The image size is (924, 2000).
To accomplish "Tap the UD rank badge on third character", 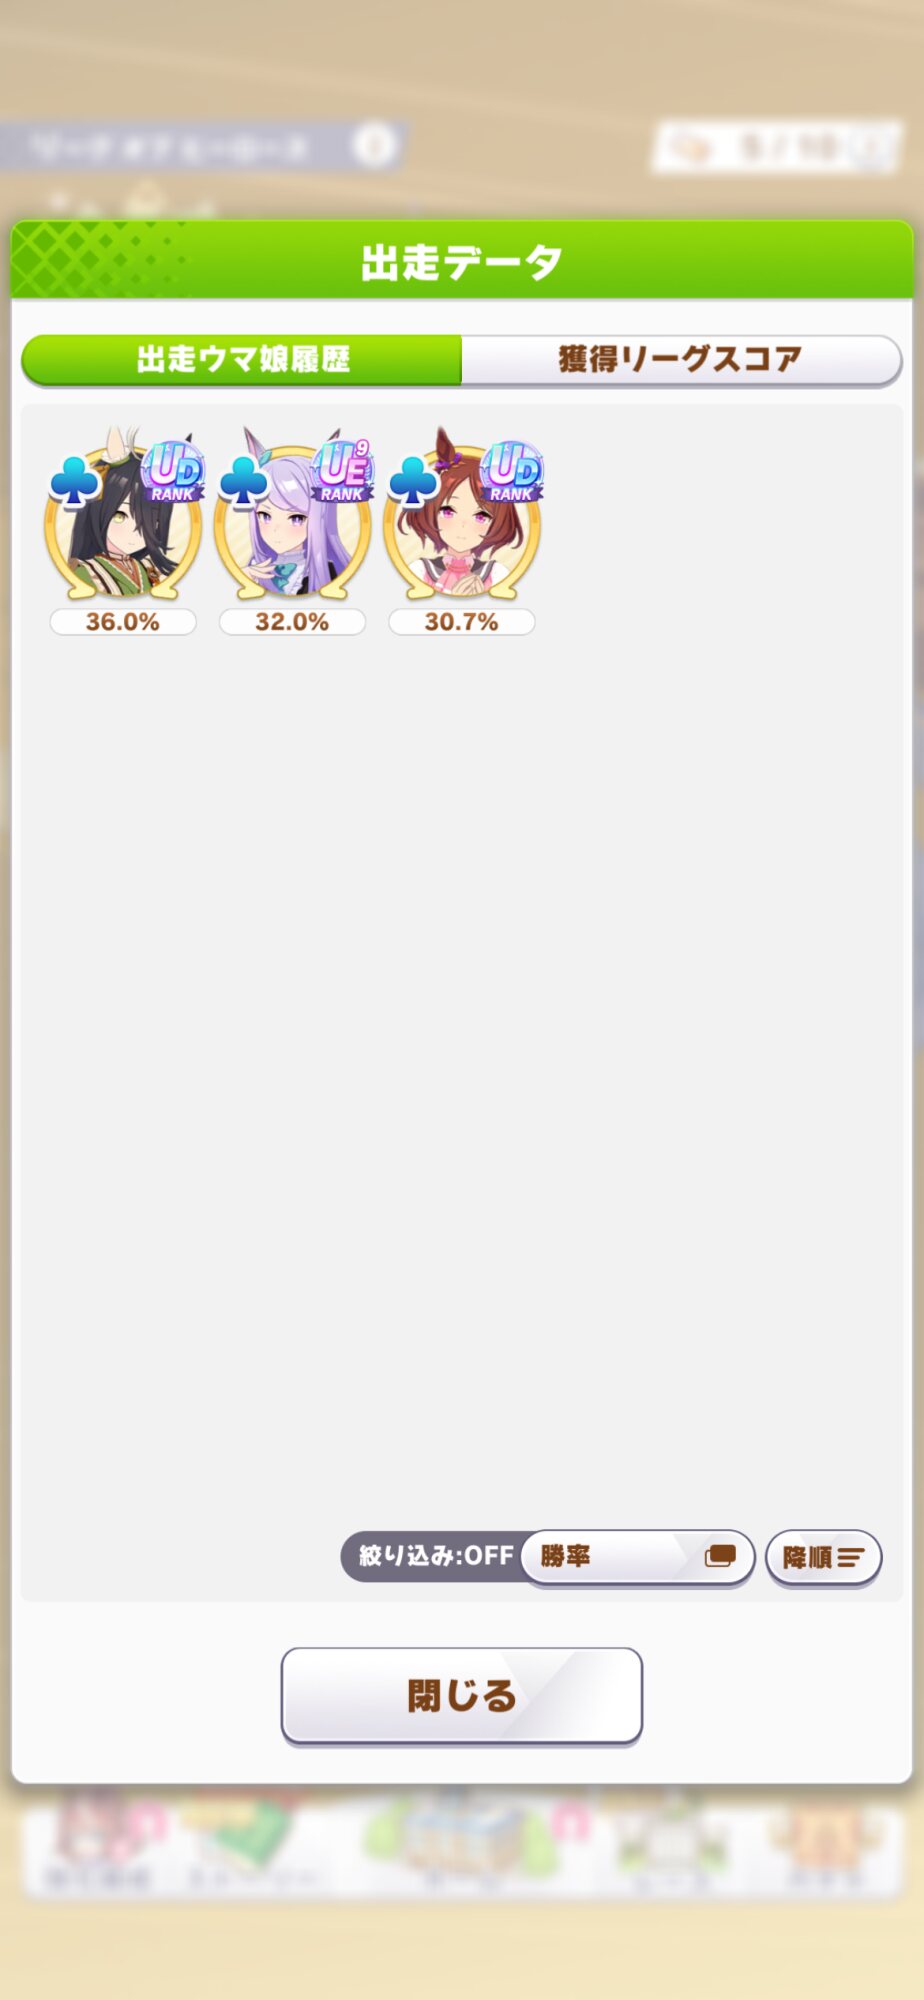I will 512,471.
